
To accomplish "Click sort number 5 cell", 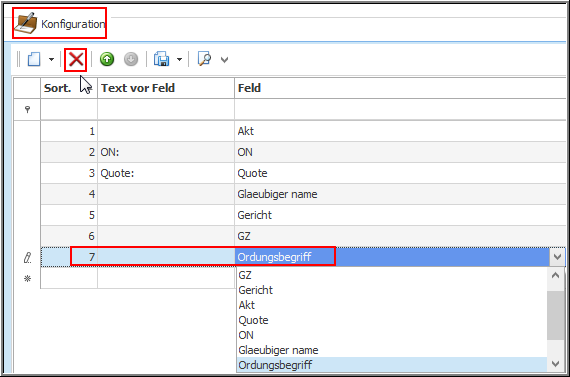I will [x=69, y=215].
